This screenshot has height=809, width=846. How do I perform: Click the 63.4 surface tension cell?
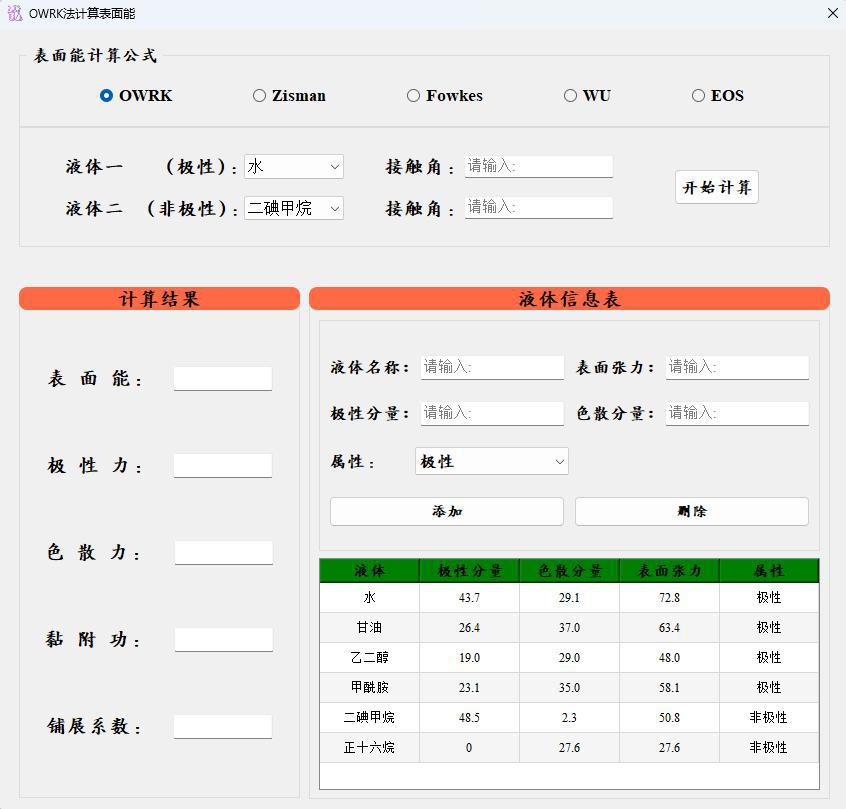click(x=669, y=628)
